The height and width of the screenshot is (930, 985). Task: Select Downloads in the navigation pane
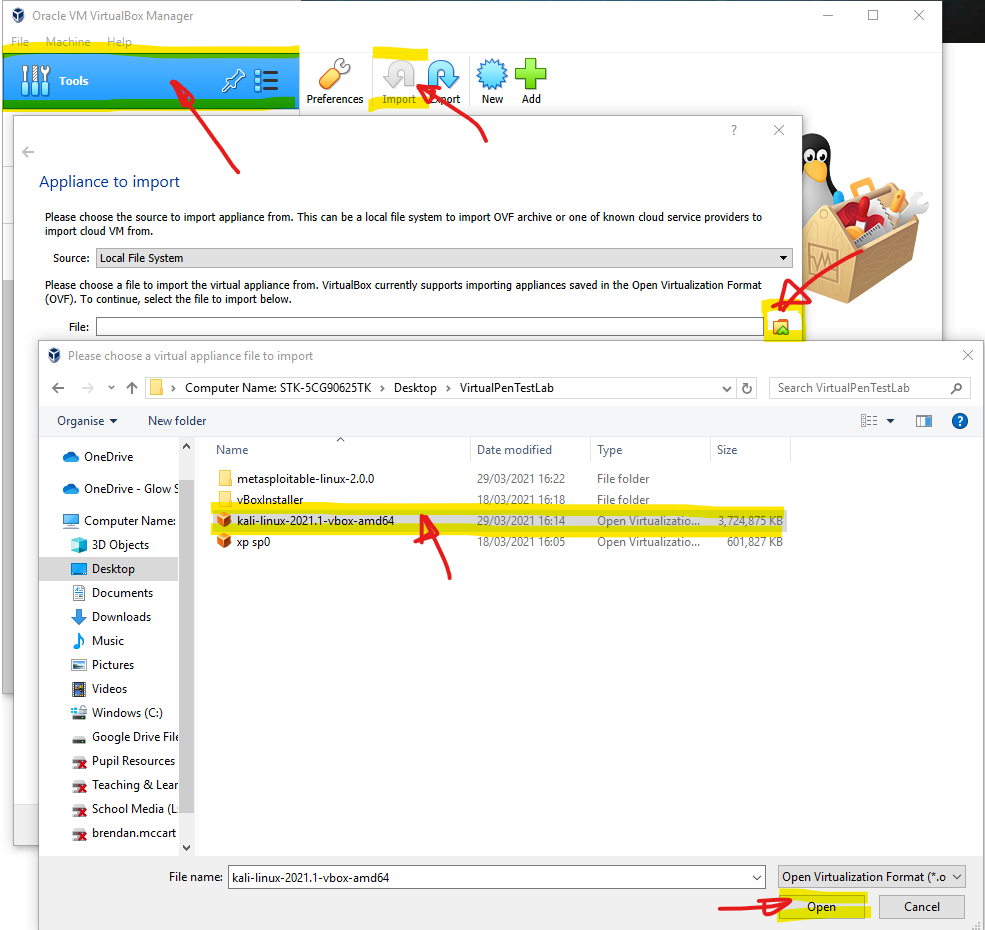point(121,617)
